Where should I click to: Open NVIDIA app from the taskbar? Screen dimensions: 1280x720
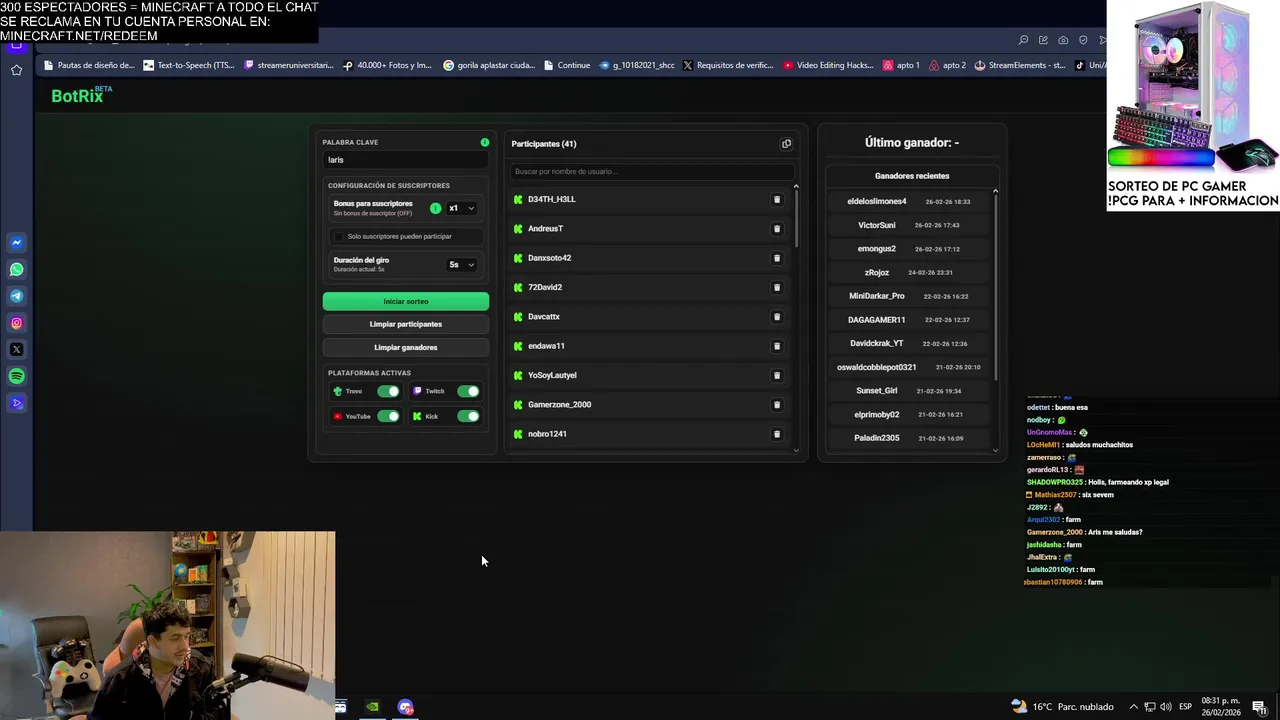[x=372, y=707]
